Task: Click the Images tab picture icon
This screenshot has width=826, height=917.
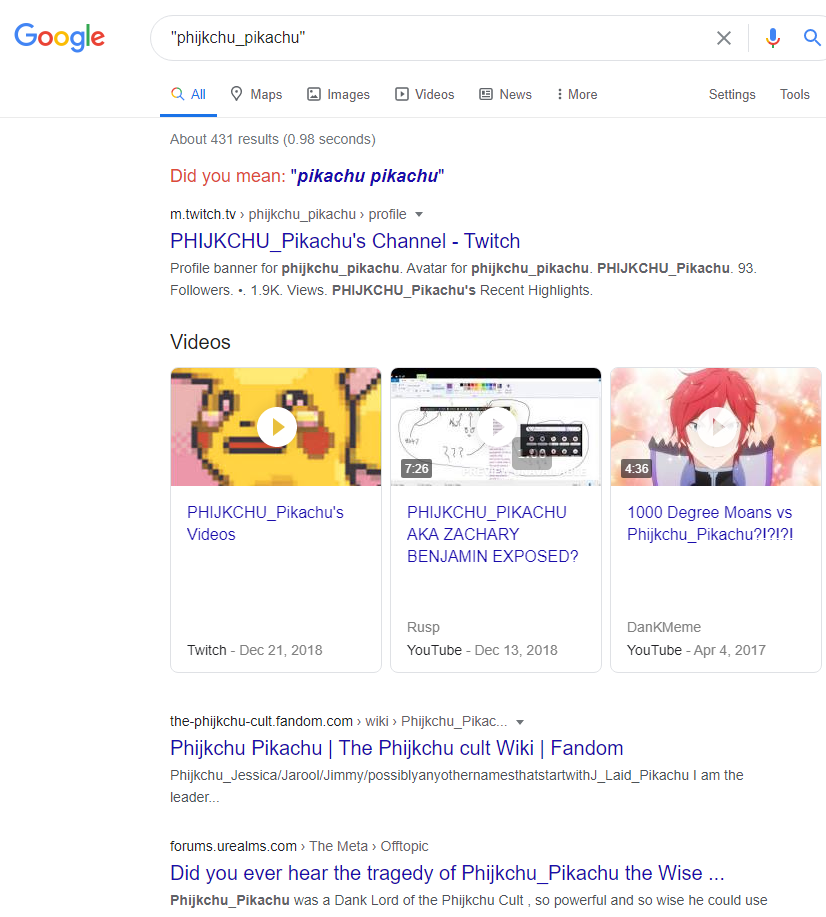Action: point(314,94)
